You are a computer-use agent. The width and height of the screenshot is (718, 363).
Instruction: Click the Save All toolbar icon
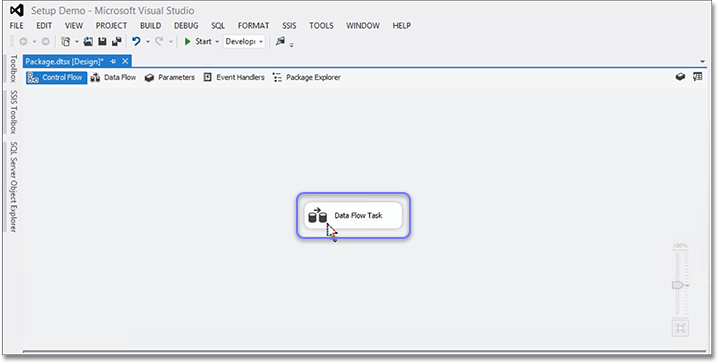pyautogui.click(x=117, y=42)
